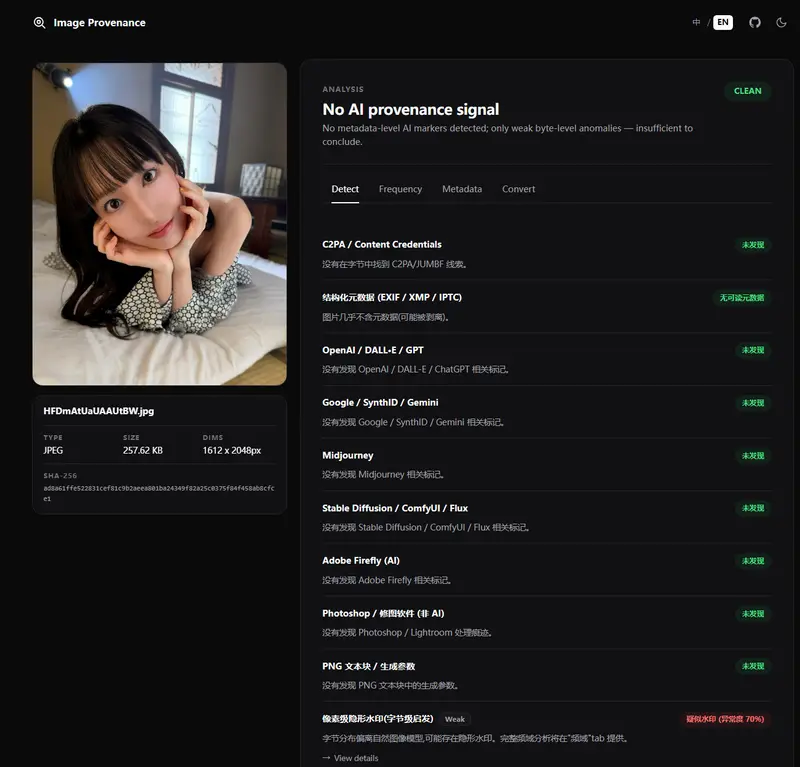Open the GitHub repository icon
800x767 pixels.
[x=755, y=22]
